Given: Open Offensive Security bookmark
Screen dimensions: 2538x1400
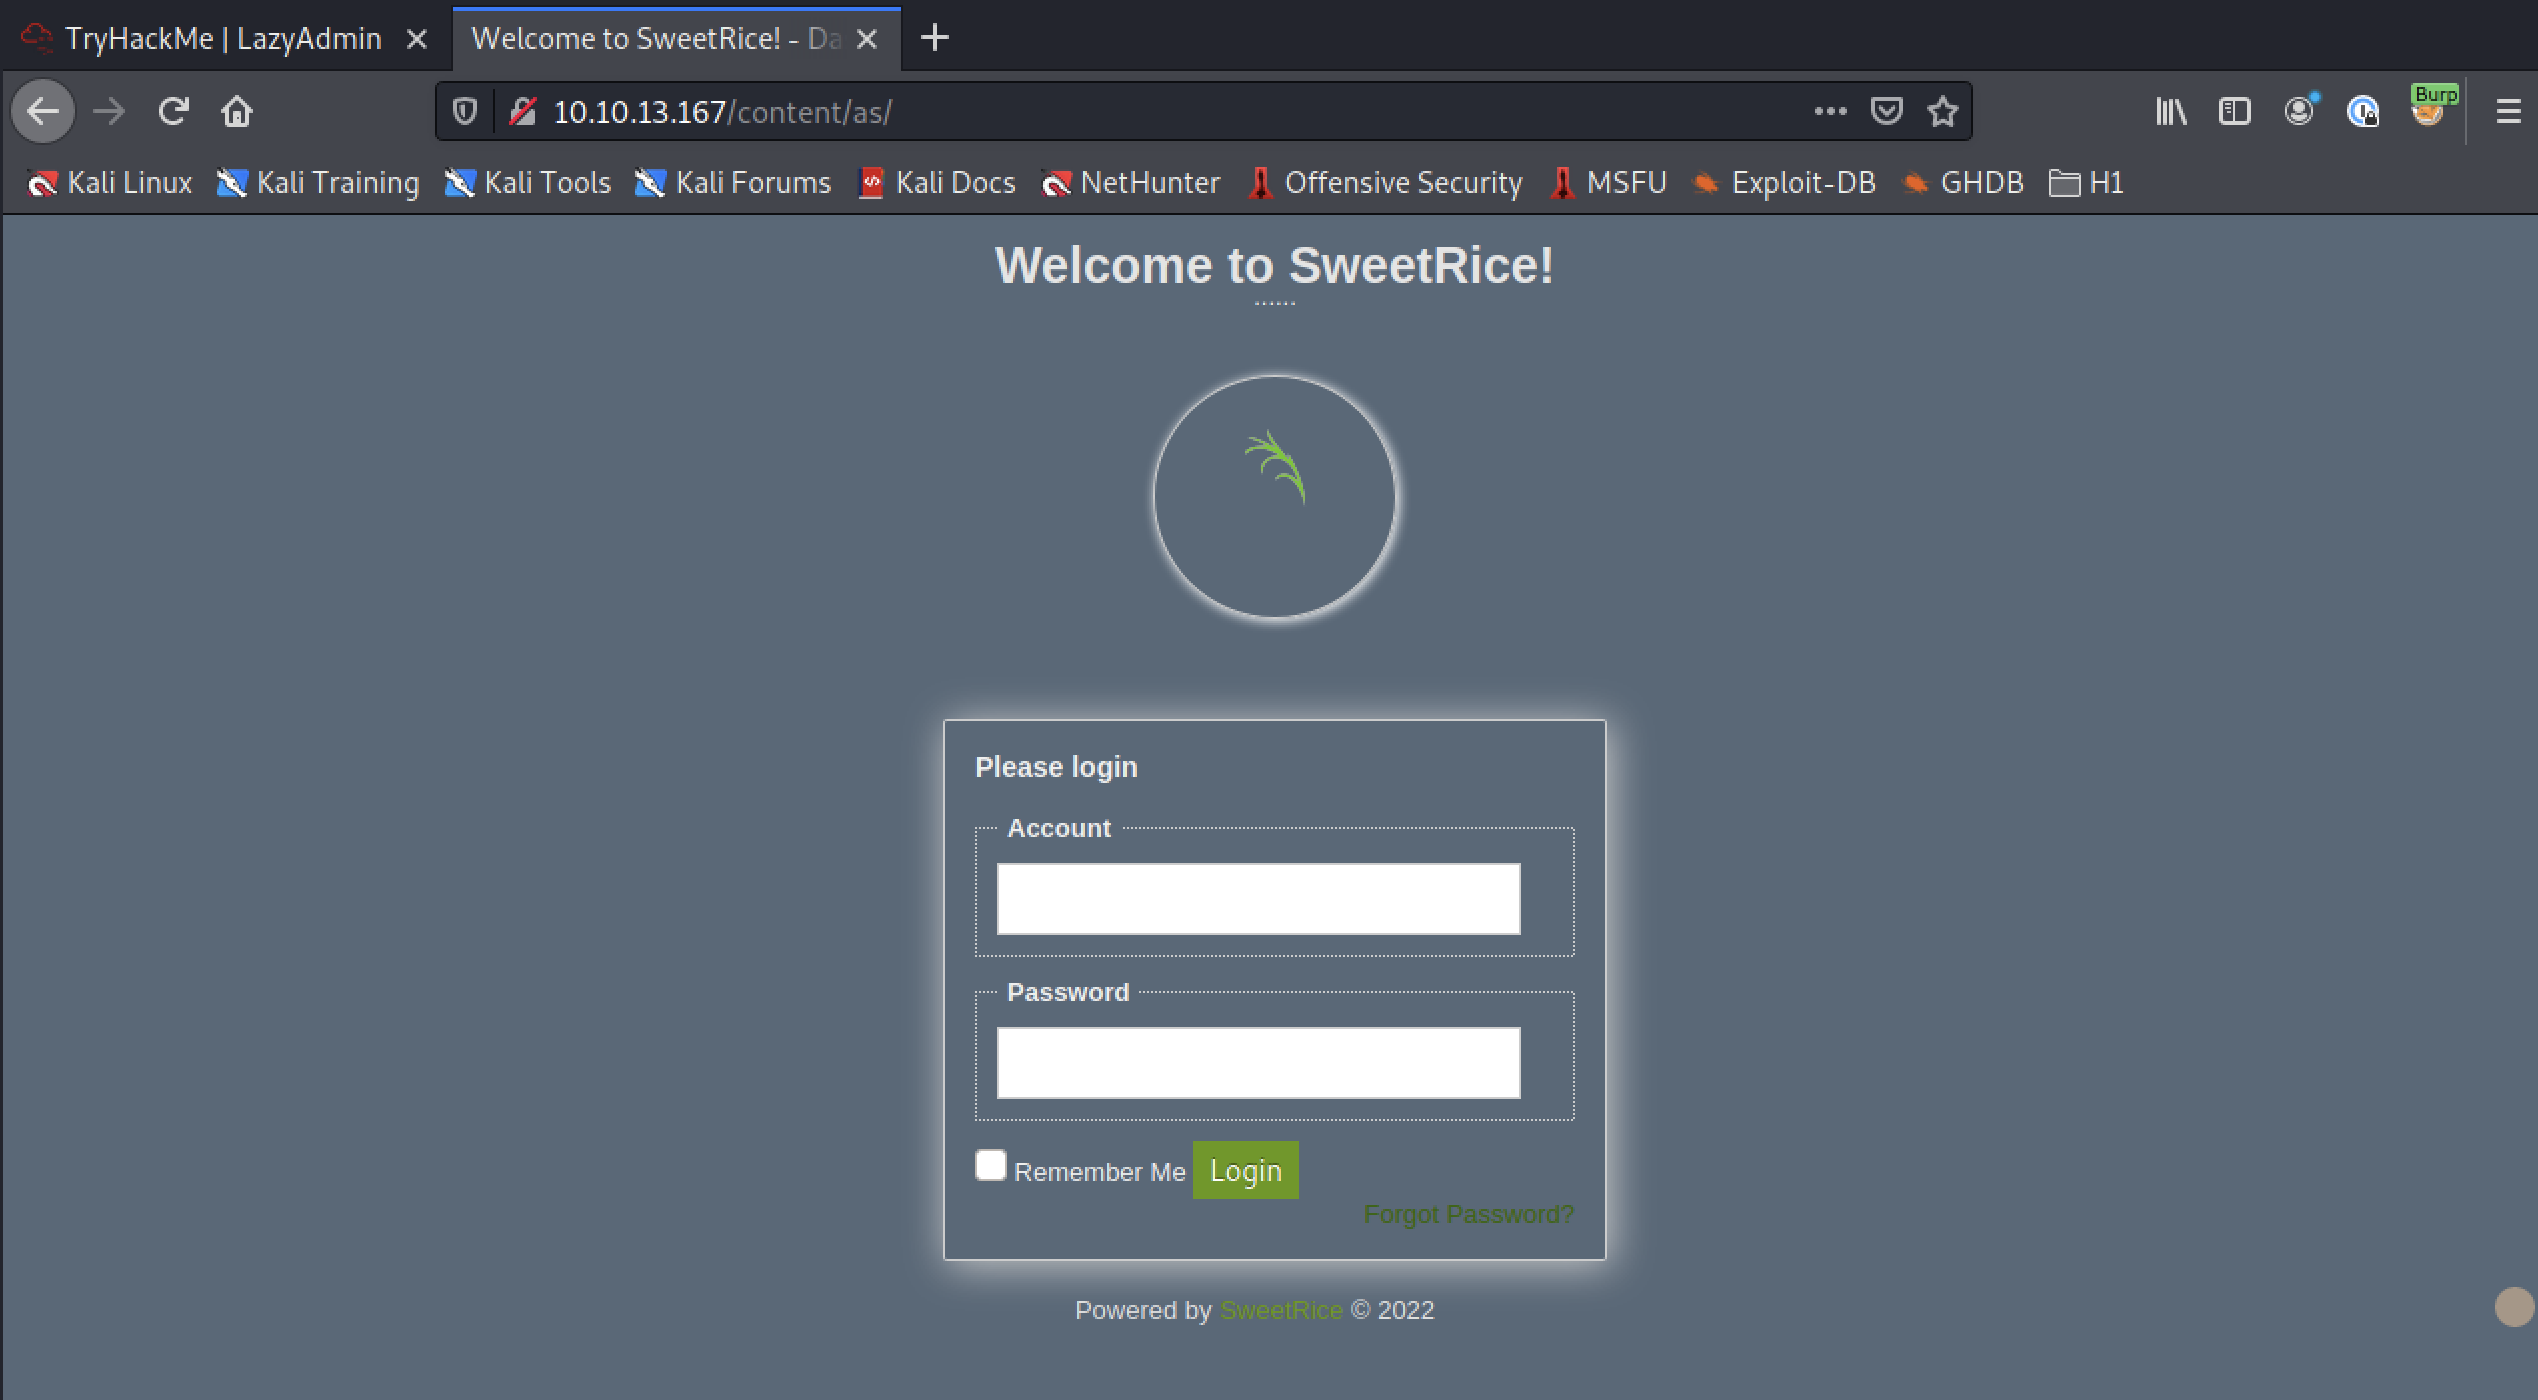Looking at the screenshot, I should (x=1385, y=183).
